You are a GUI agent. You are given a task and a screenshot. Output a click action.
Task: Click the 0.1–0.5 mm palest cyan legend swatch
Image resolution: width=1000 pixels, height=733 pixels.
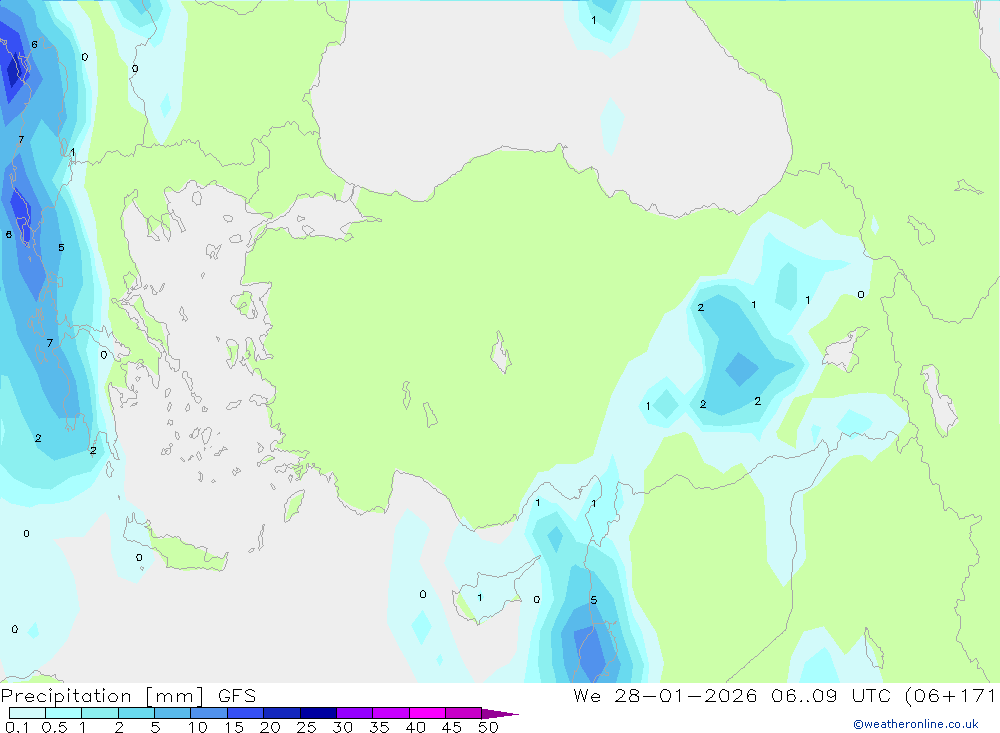pyautogui.click(x=27, y=713)
